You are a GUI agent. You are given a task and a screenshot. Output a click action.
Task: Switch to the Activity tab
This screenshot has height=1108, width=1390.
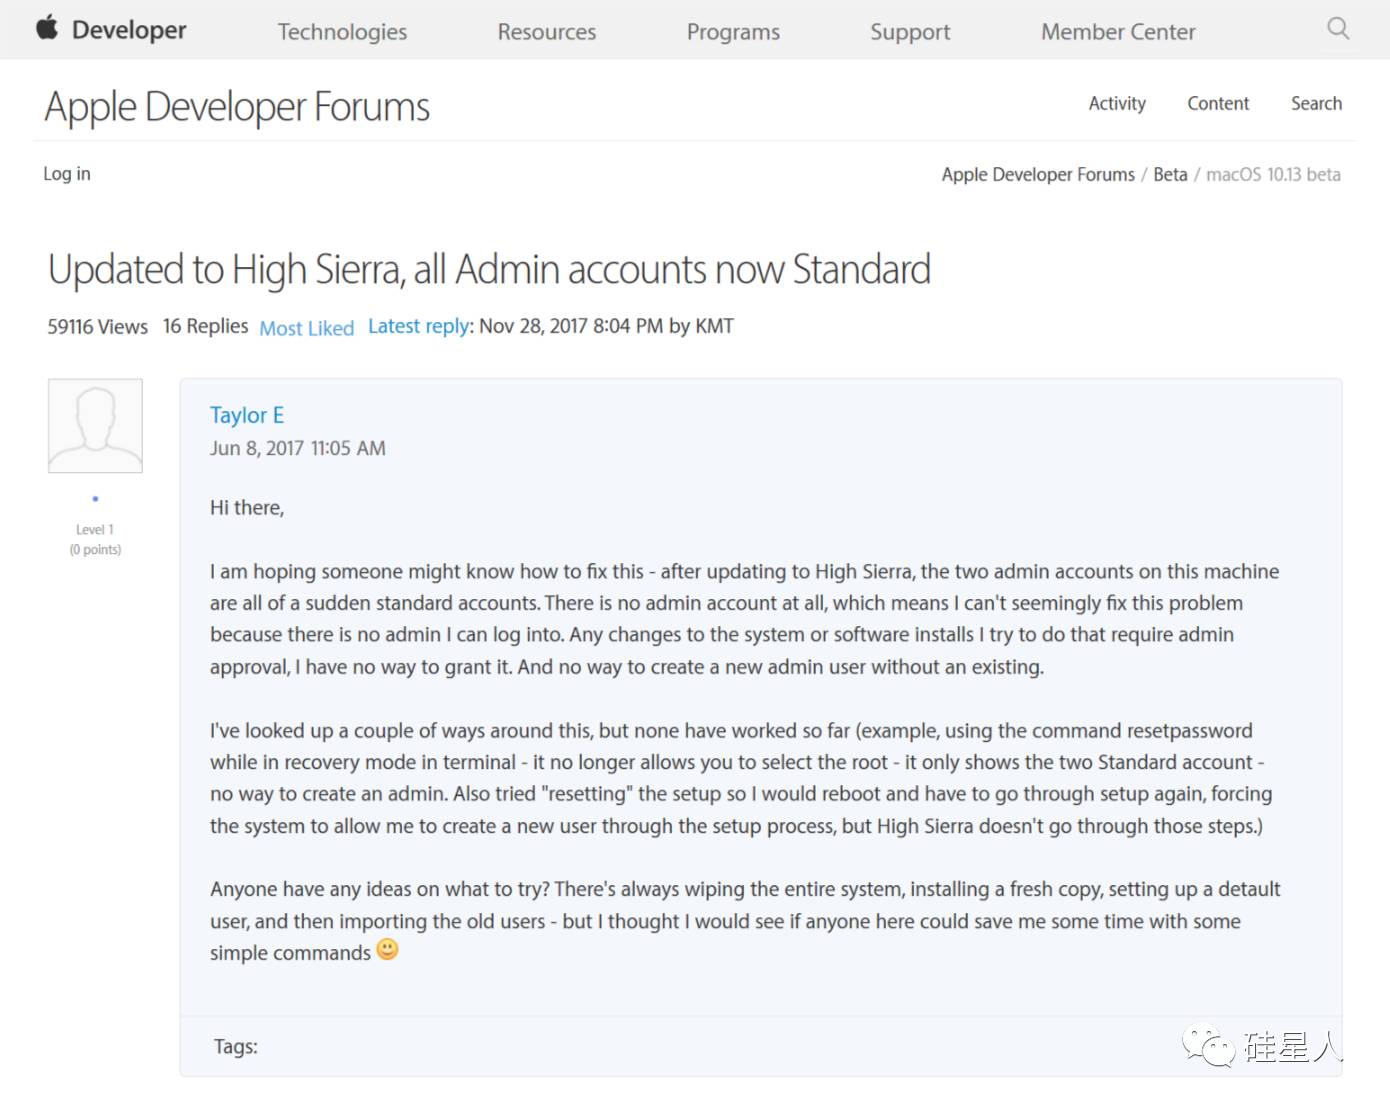click(1117, 103)
